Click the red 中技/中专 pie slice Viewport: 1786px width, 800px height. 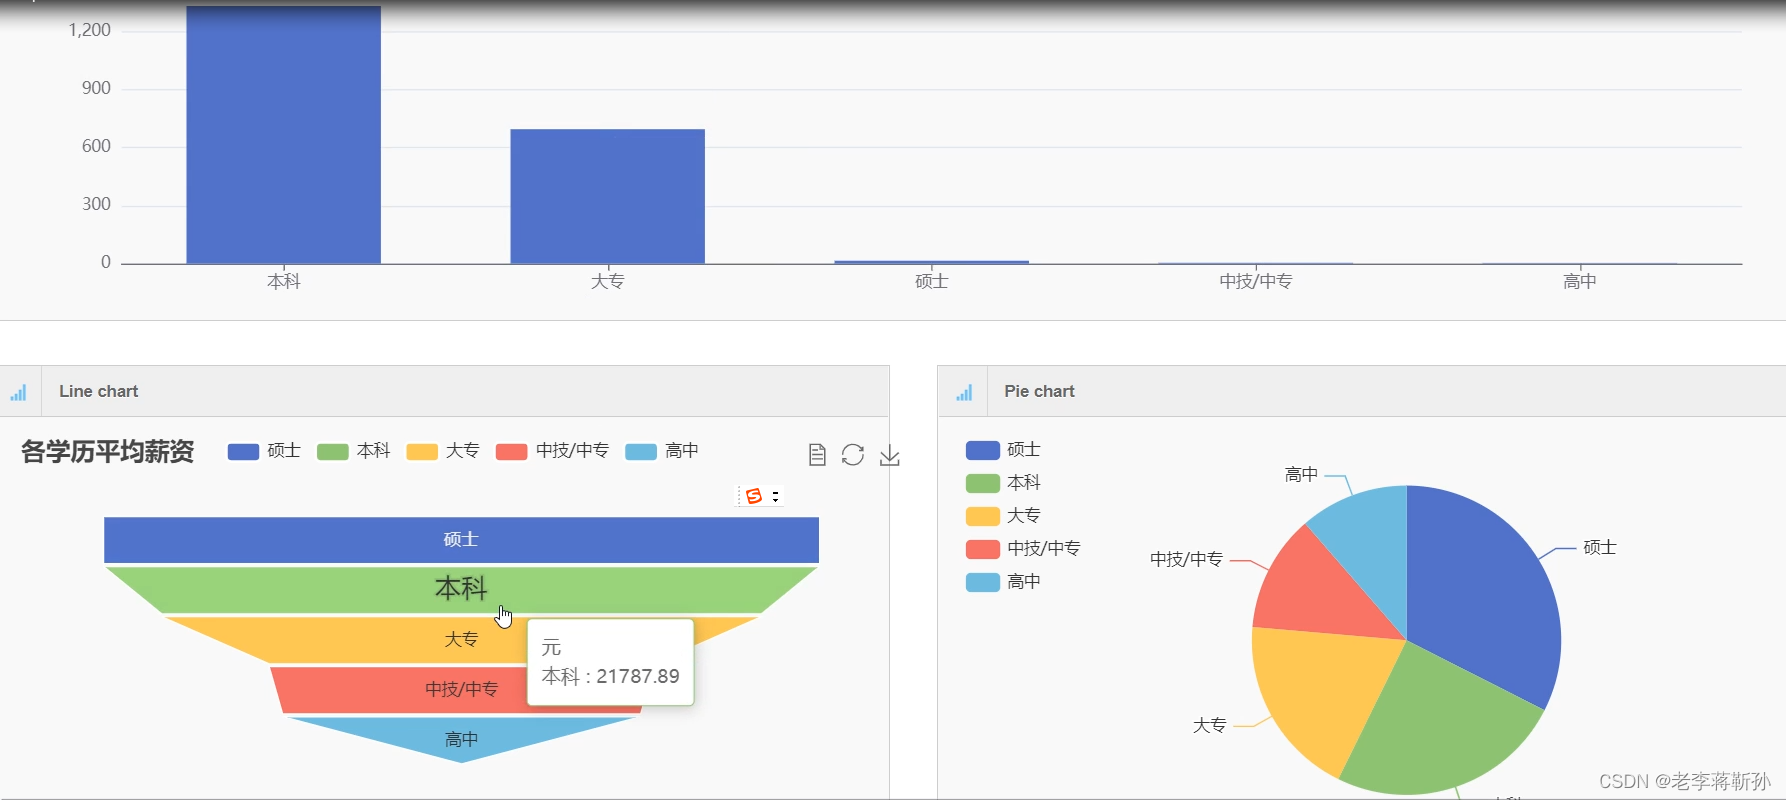(x=1315, y=590)
